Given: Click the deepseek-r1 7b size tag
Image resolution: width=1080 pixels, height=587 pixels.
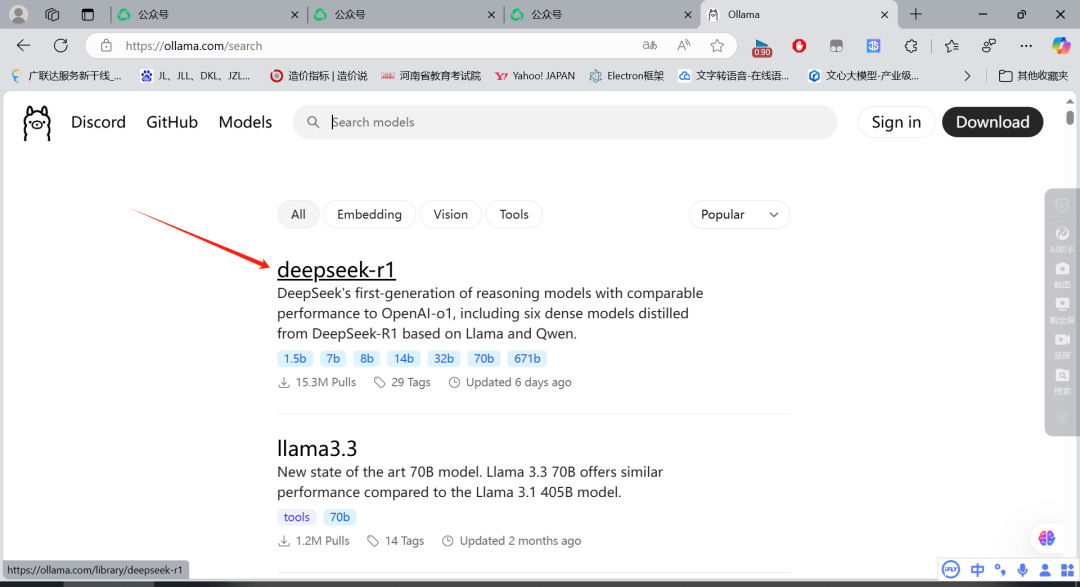Looking at the screenshot, I should click(x=333, y=358).
